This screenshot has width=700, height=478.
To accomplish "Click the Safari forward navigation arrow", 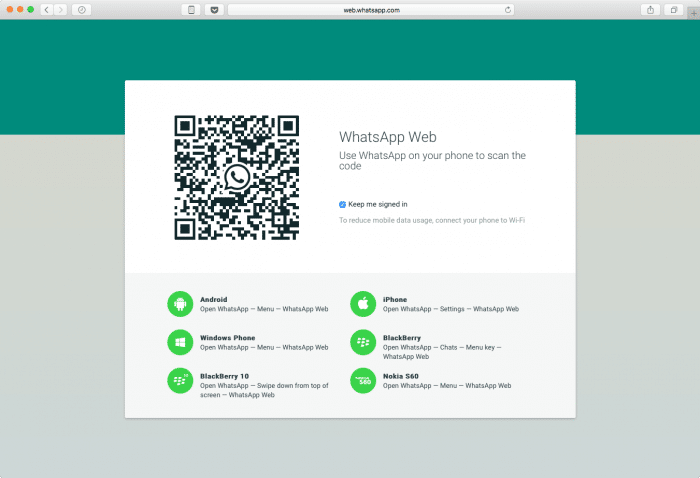I will point(60,10).
